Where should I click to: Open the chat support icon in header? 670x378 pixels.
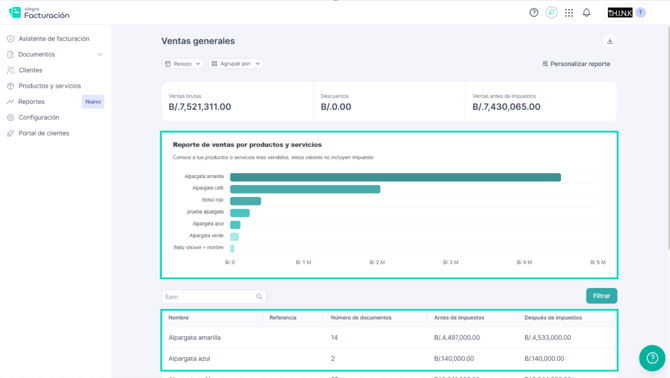click(x=552, y=13)
